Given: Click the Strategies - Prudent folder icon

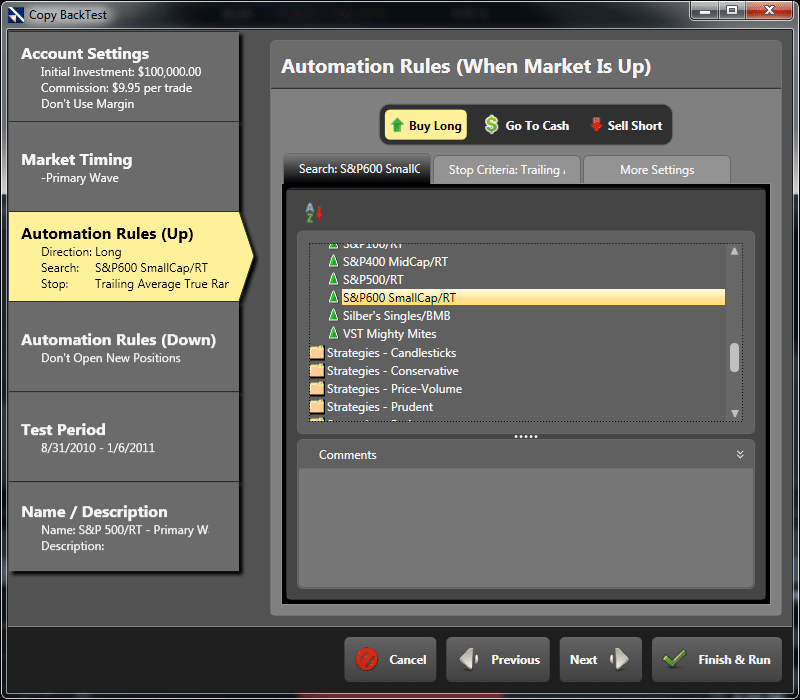Looking at the screenshot, I should (x=317, y=407).
